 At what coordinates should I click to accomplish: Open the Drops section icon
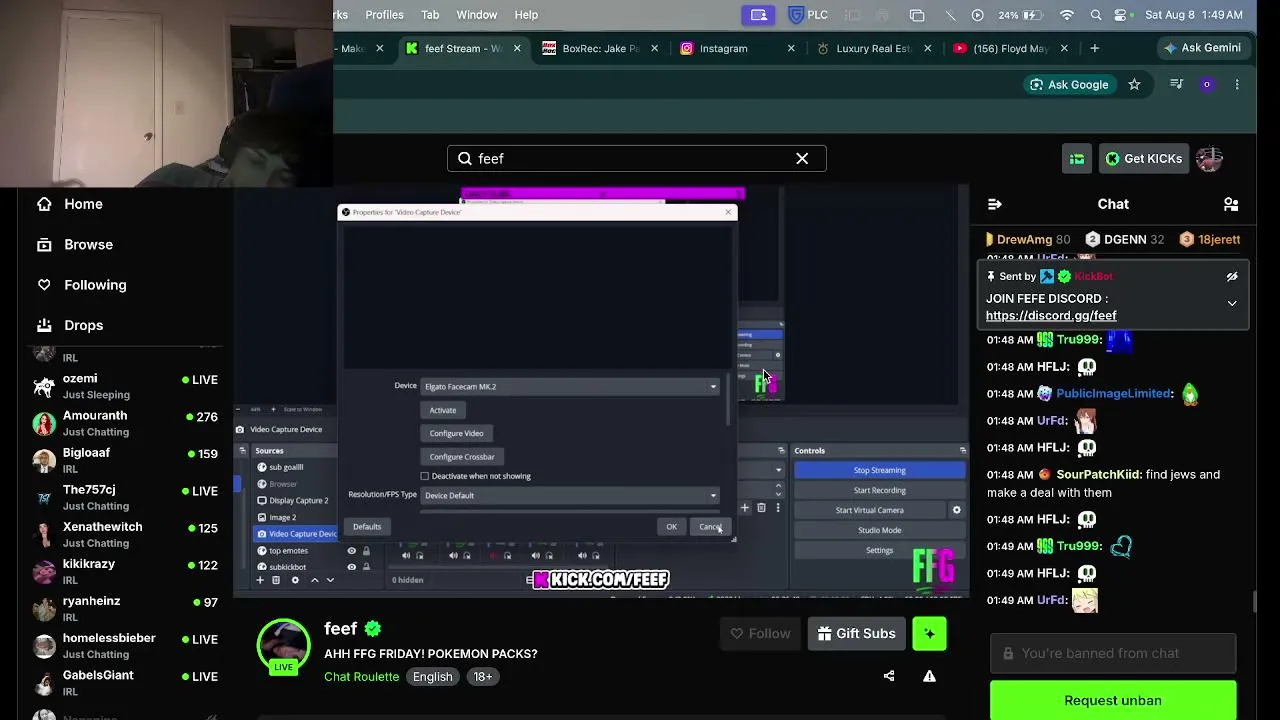pos(44,325)
